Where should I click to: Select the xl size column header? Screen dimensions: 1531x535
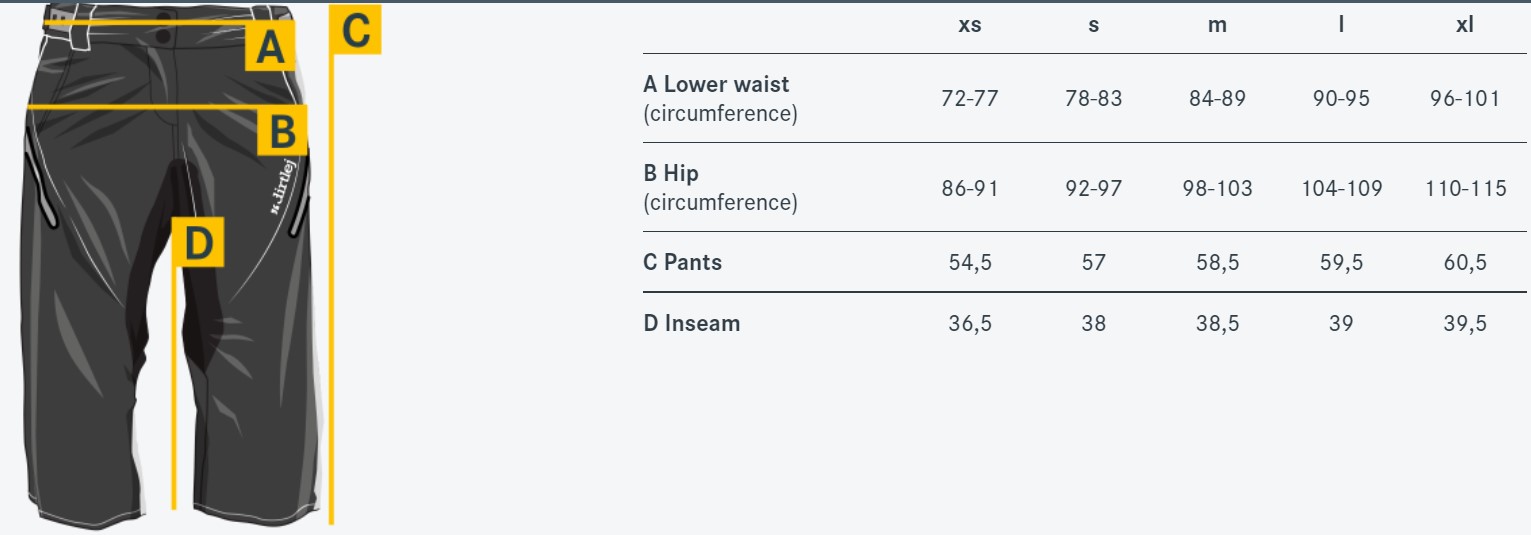[1465, 26]
